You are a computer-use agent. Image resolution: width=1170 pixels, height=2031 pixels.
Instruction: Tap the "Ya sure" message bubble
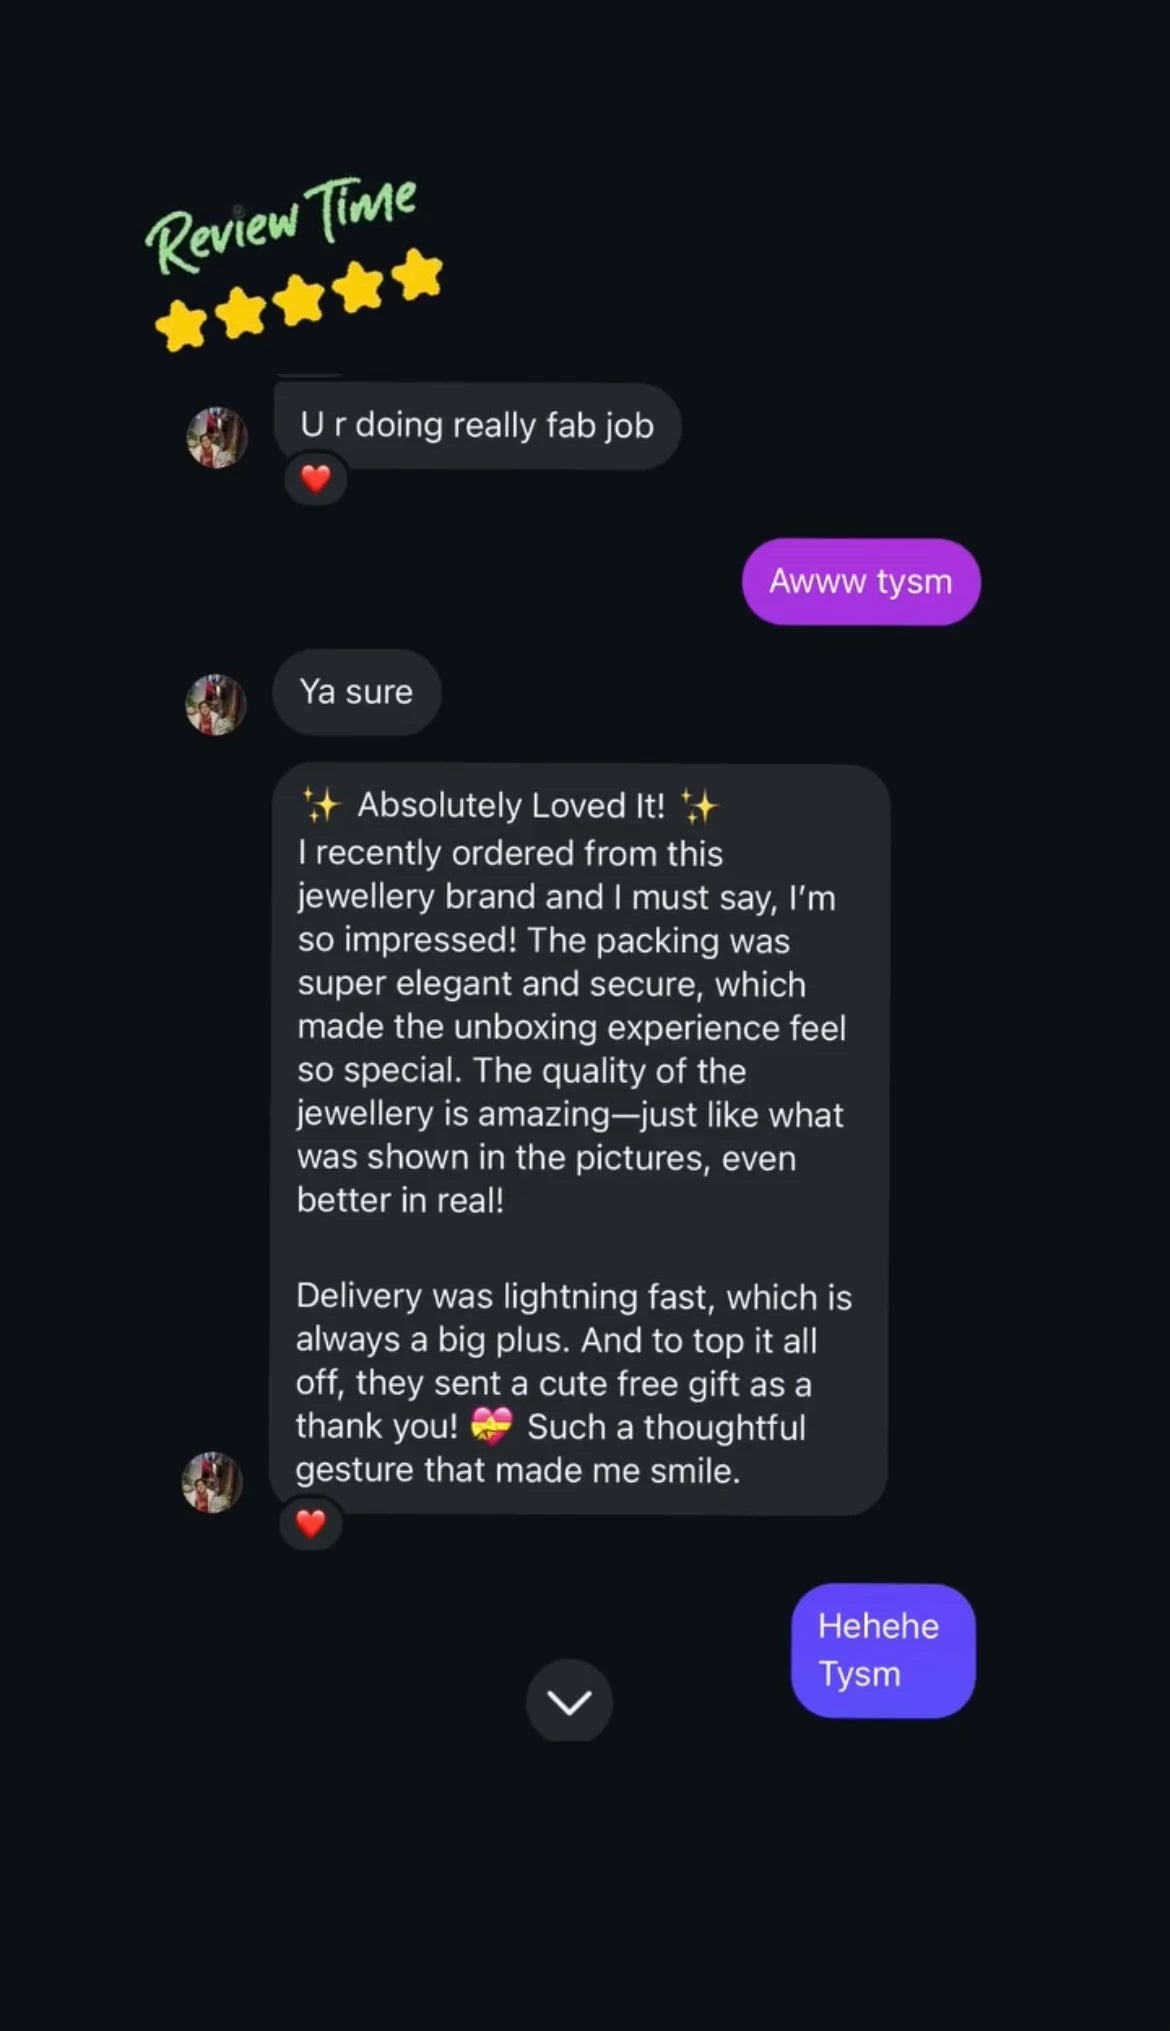pyautogui.click(x=356, y=692)
